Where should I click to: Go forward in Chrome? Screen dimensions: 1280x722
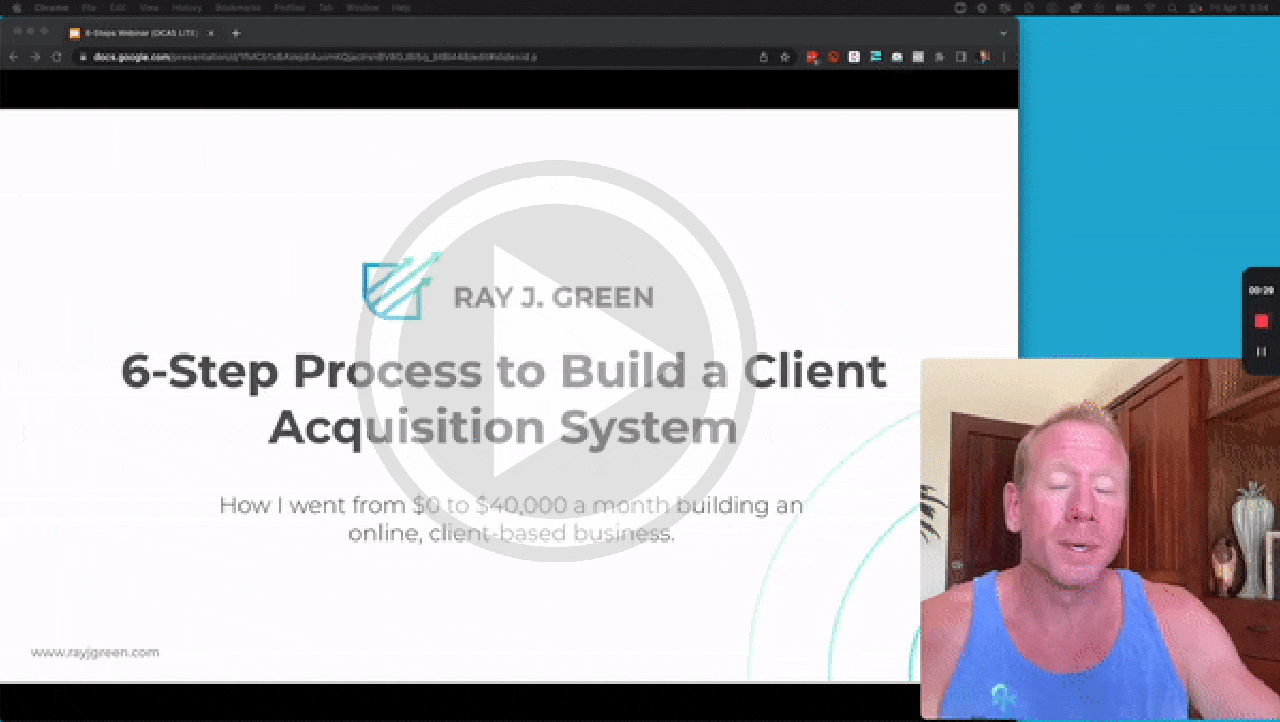(36, 57)
